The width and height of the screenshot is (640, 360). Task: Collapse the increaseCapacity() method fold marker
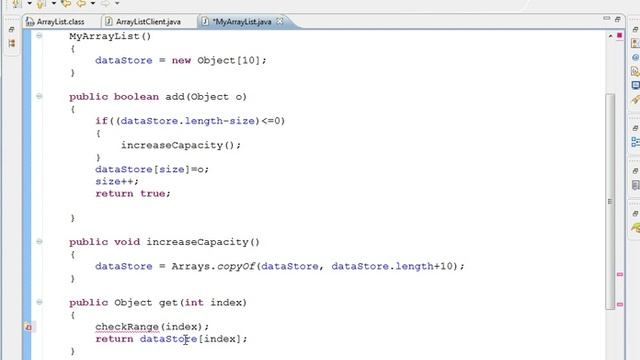[39, 242]
